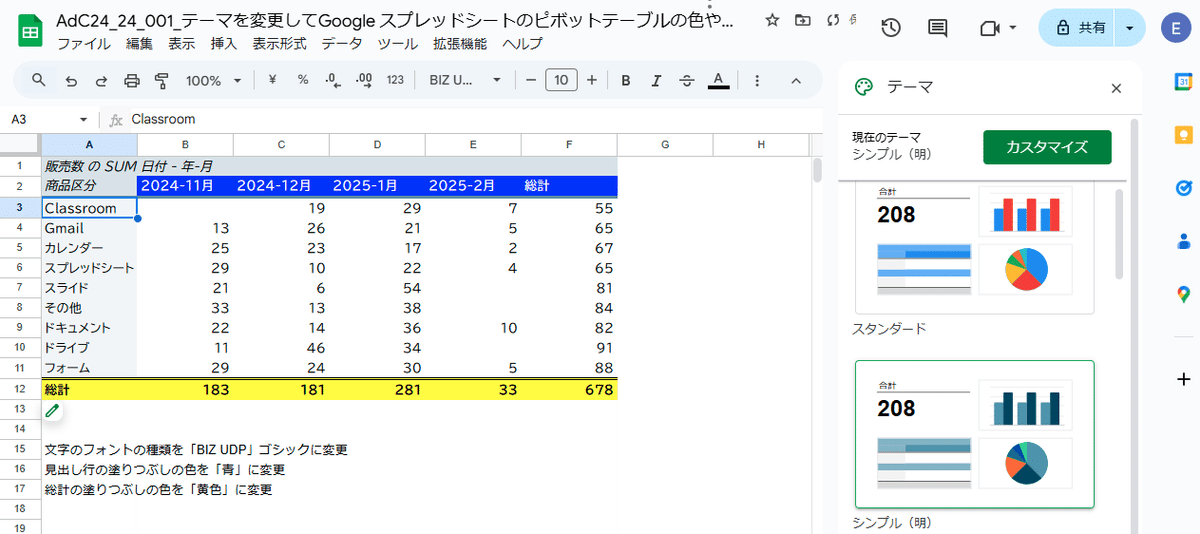Open share options dropdown arrow
This screenshot has width=1200, height=534.
[x=1130, y=29]
